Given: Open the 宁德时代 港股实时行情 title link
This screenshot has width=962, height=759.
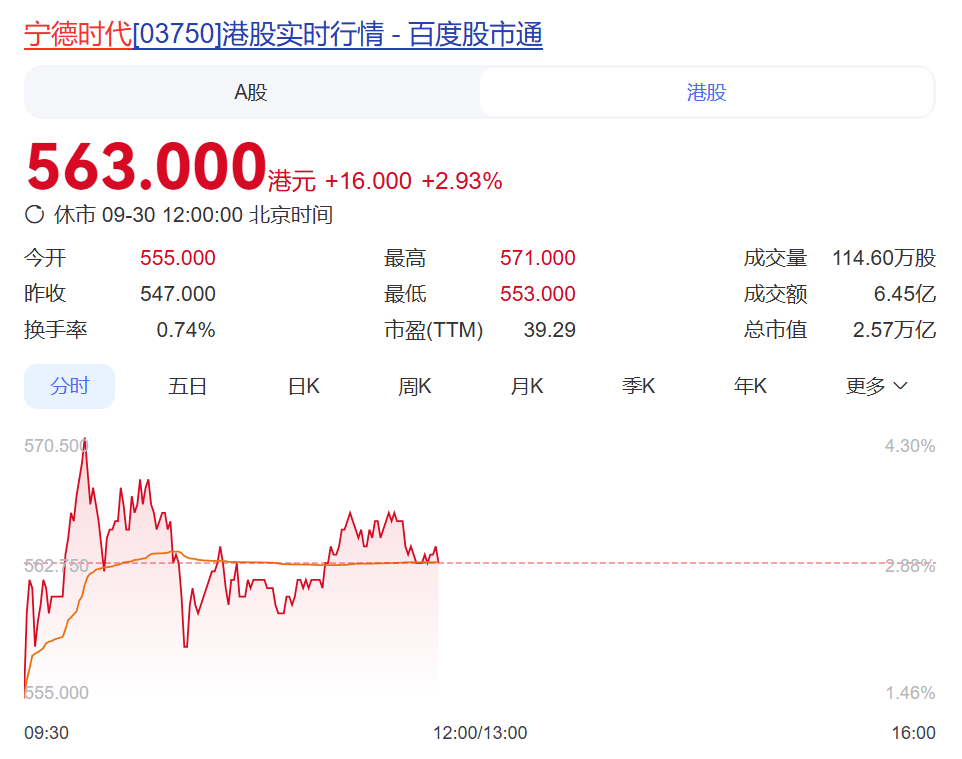Looking at the screenshot, I should (x=283, y=35).
